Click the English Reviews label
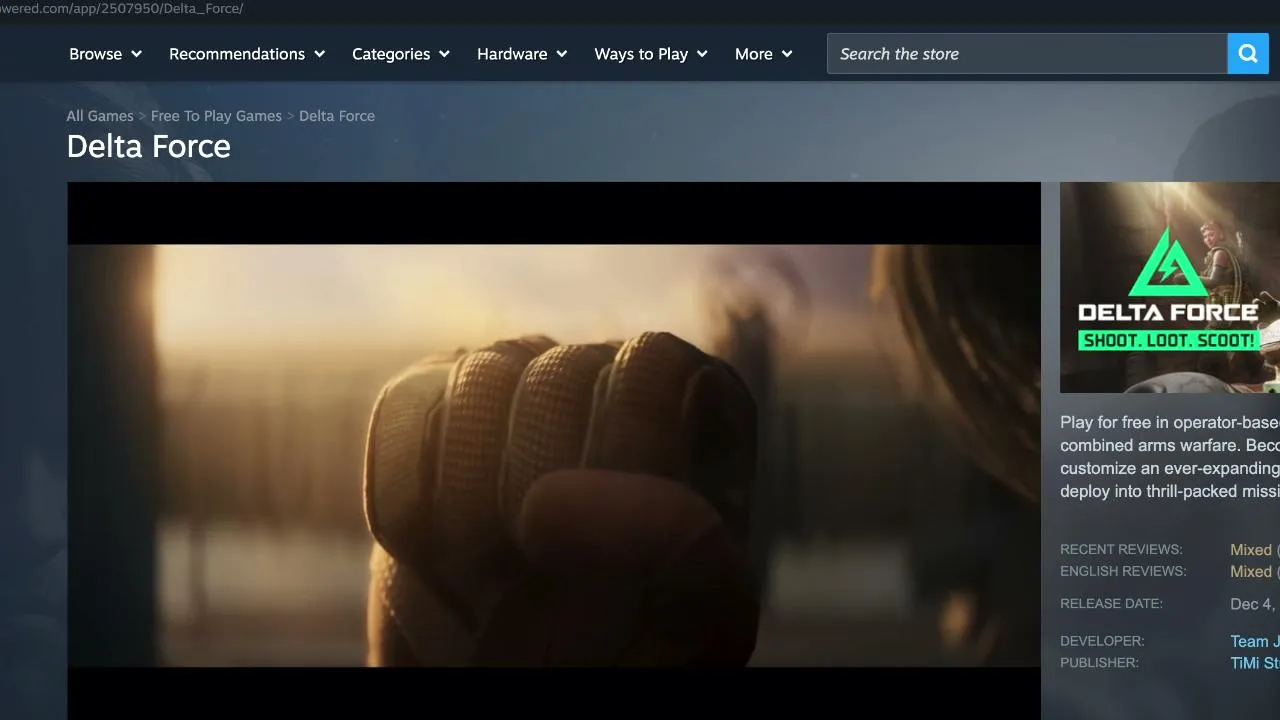1280x720 pixels. (1123, 572)
